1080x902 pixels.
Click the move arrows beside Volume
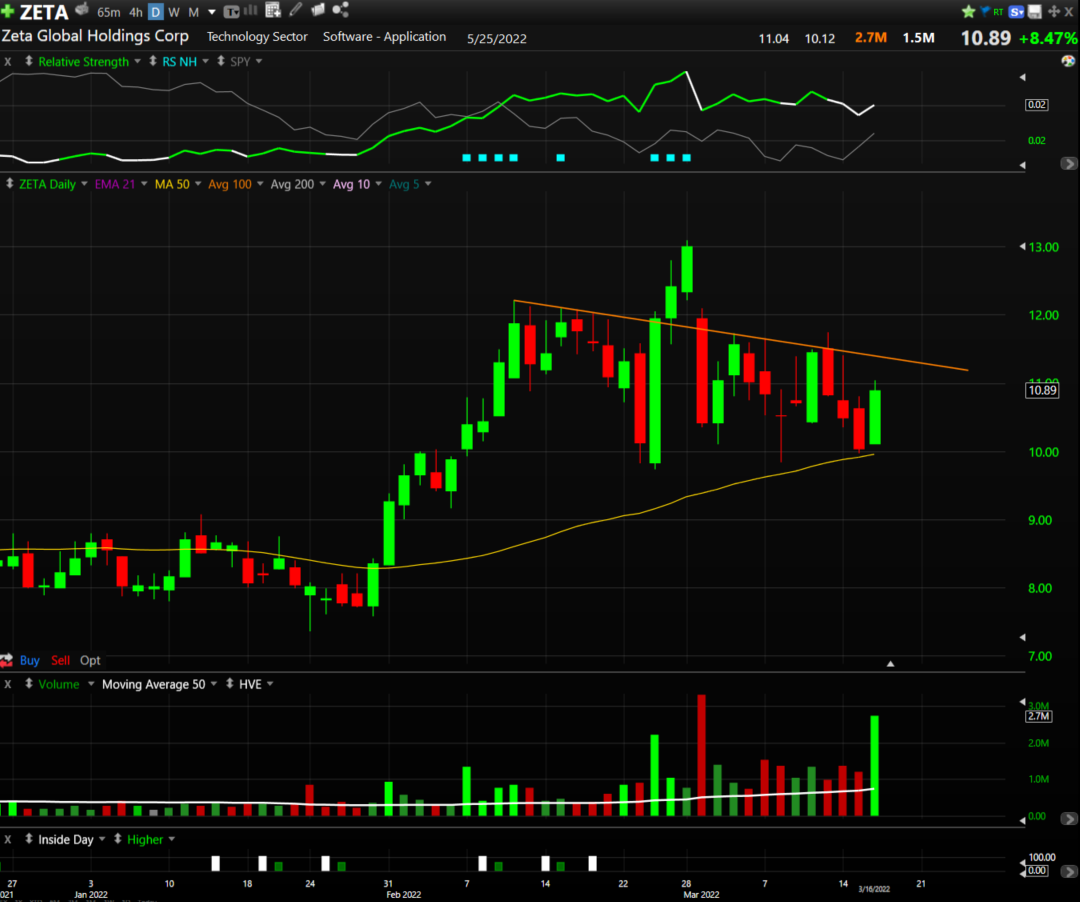pyautogui.click(x=29, y=684)
